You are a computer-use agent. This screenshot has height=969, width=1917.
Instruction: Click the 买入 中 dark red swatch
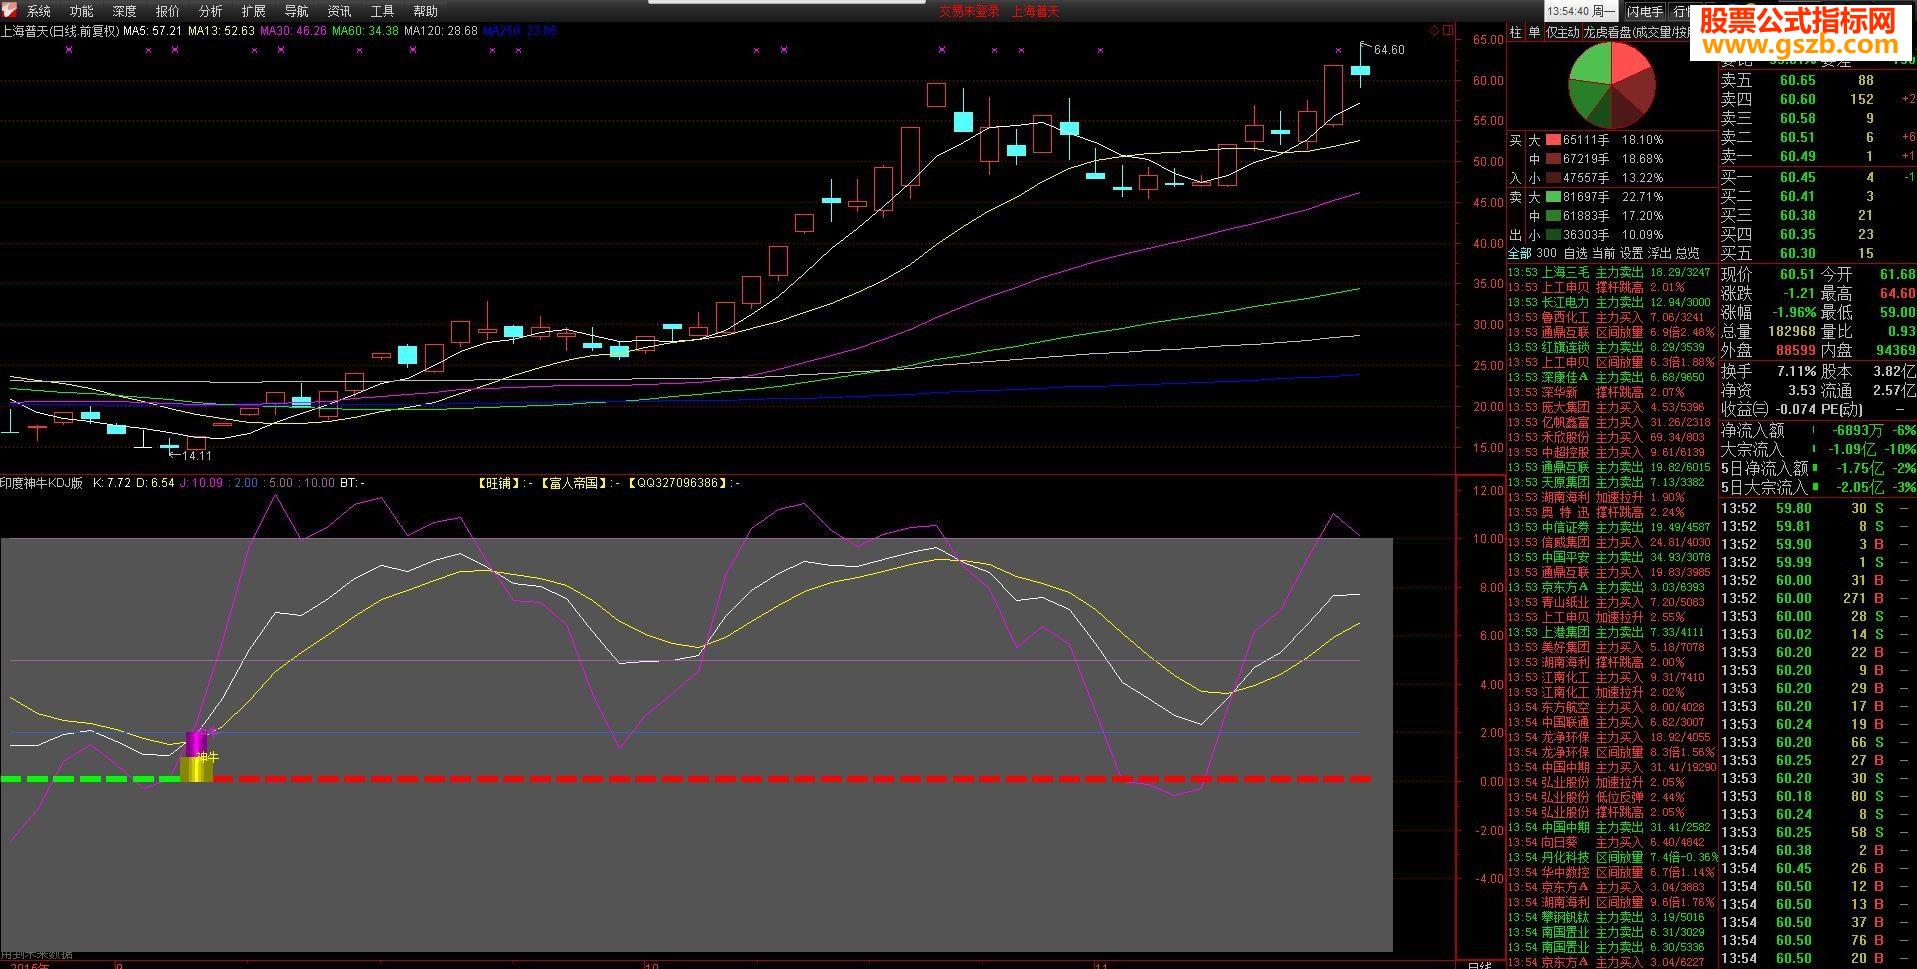pyautogui.click(x=1553, y=159)
